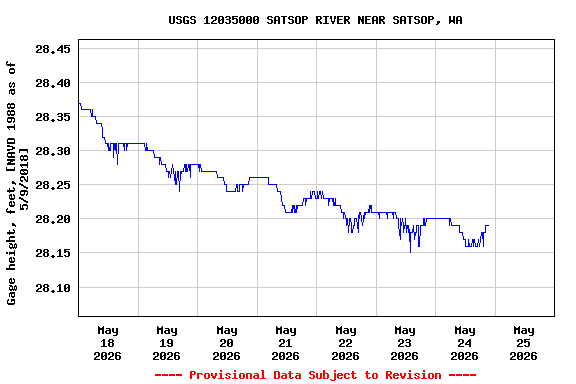Click the 'May 24 2026' date label

[464, 343]
